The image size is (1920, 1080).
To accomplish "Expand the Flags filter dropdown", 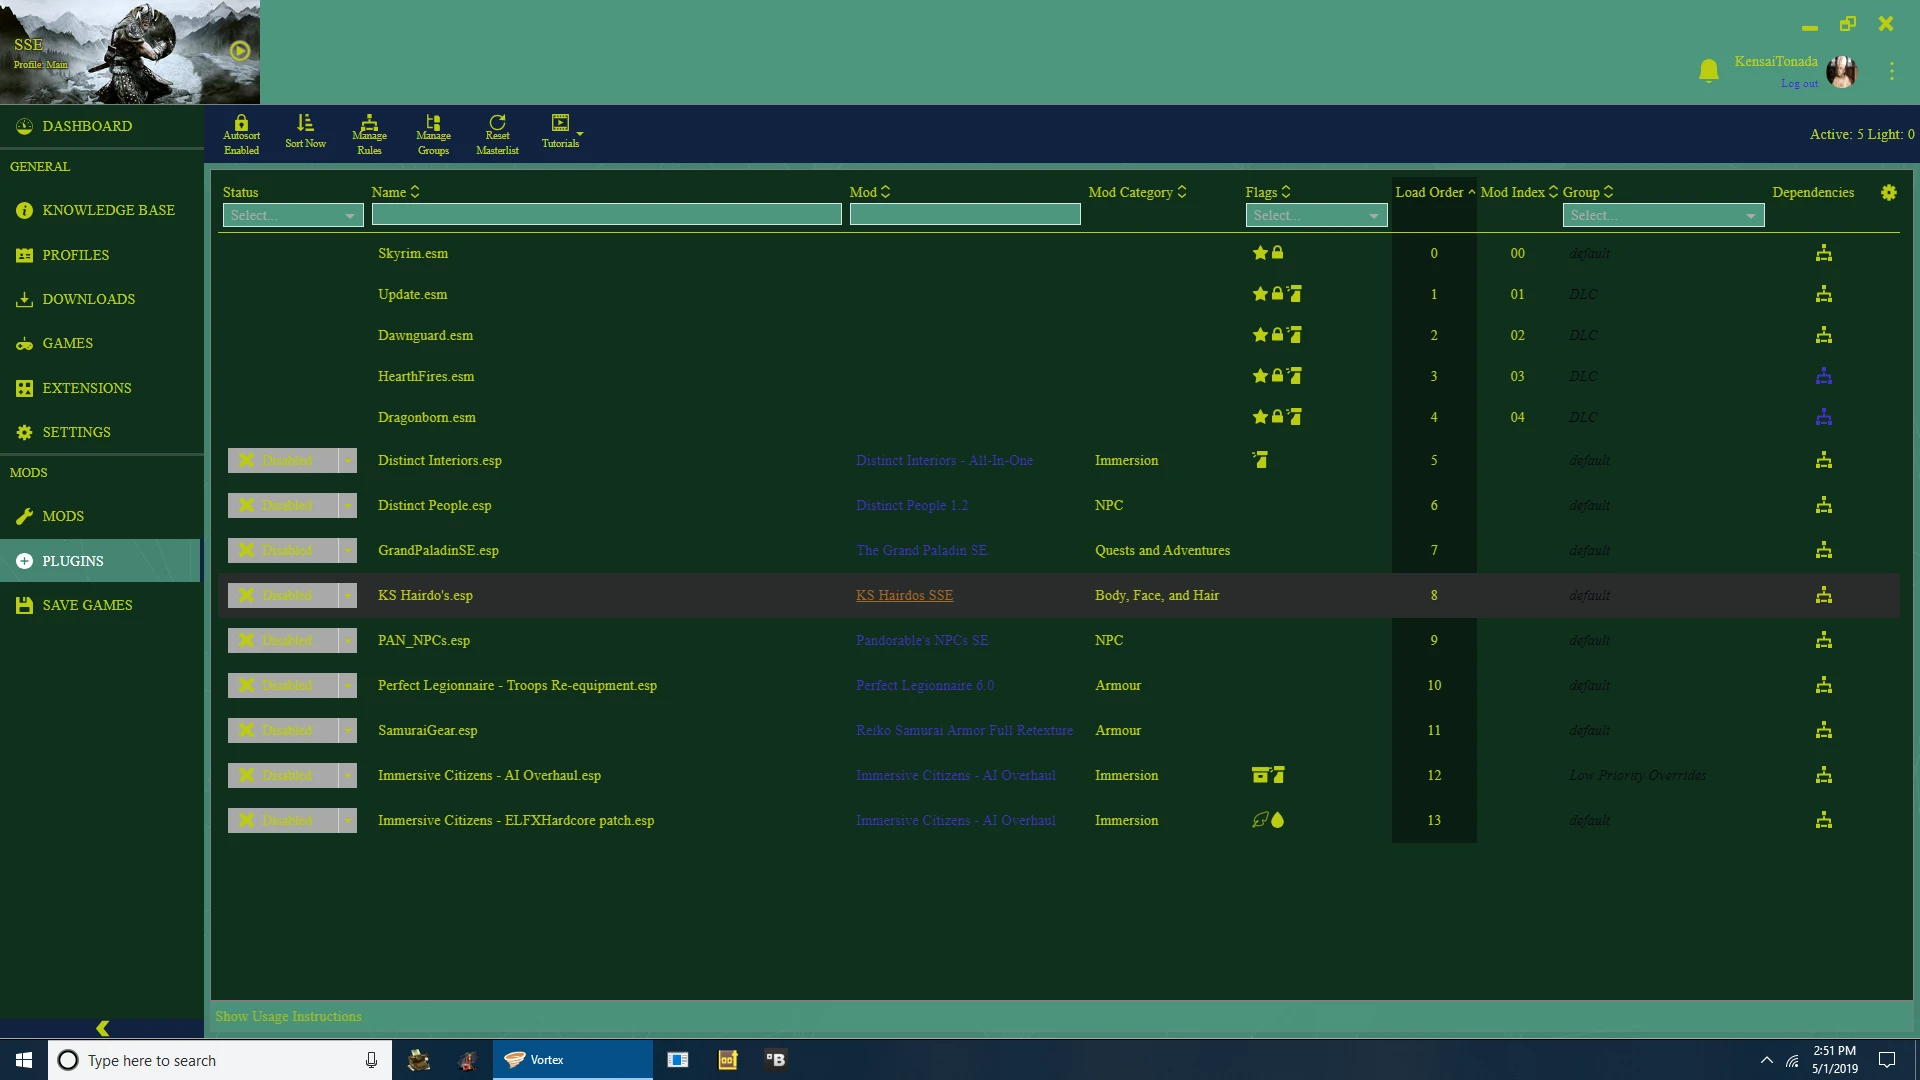I will (1317, 215).
